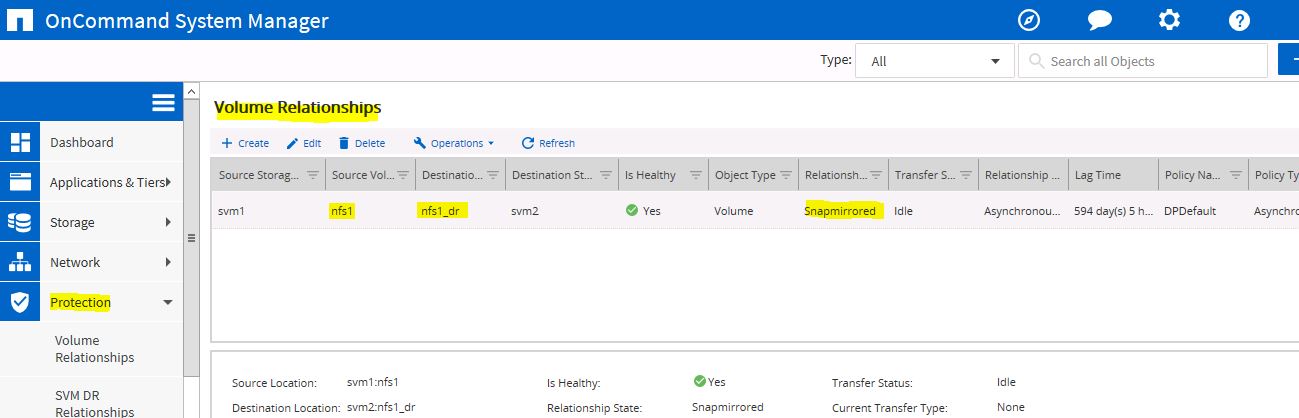Image resolution: width=1299 pixels, height=418 pixels.
Task: Expand the Storage submenu arrow
Action: click(168, 222)
